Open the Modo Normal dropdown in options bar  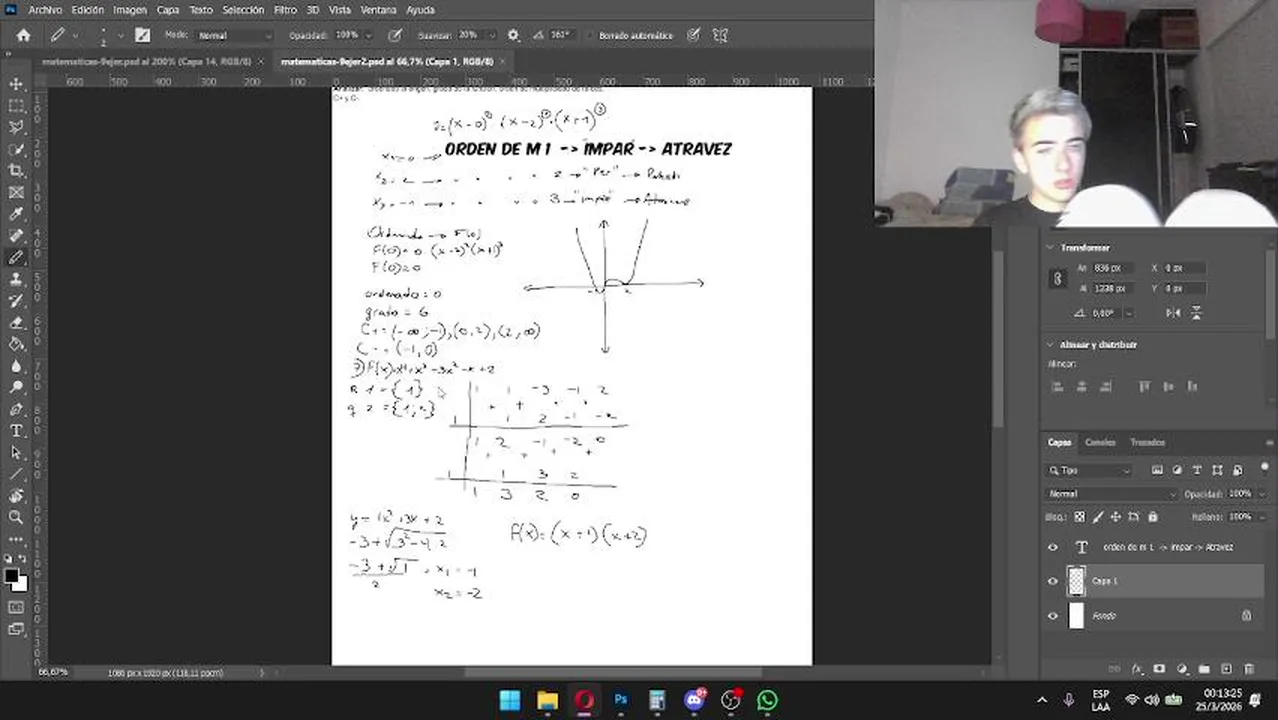pos(234,35)
